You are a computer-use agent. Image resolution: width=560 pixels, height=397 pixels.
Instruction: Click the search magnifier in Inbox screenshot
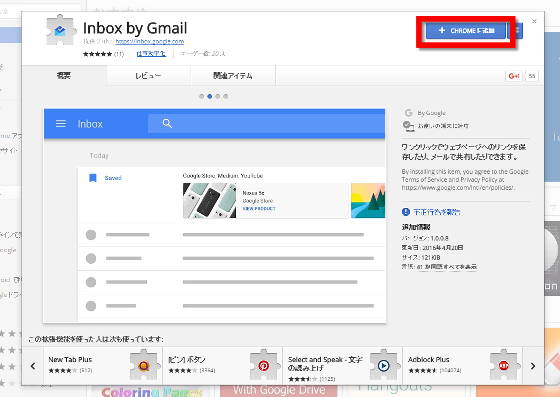tap(167, 124)
